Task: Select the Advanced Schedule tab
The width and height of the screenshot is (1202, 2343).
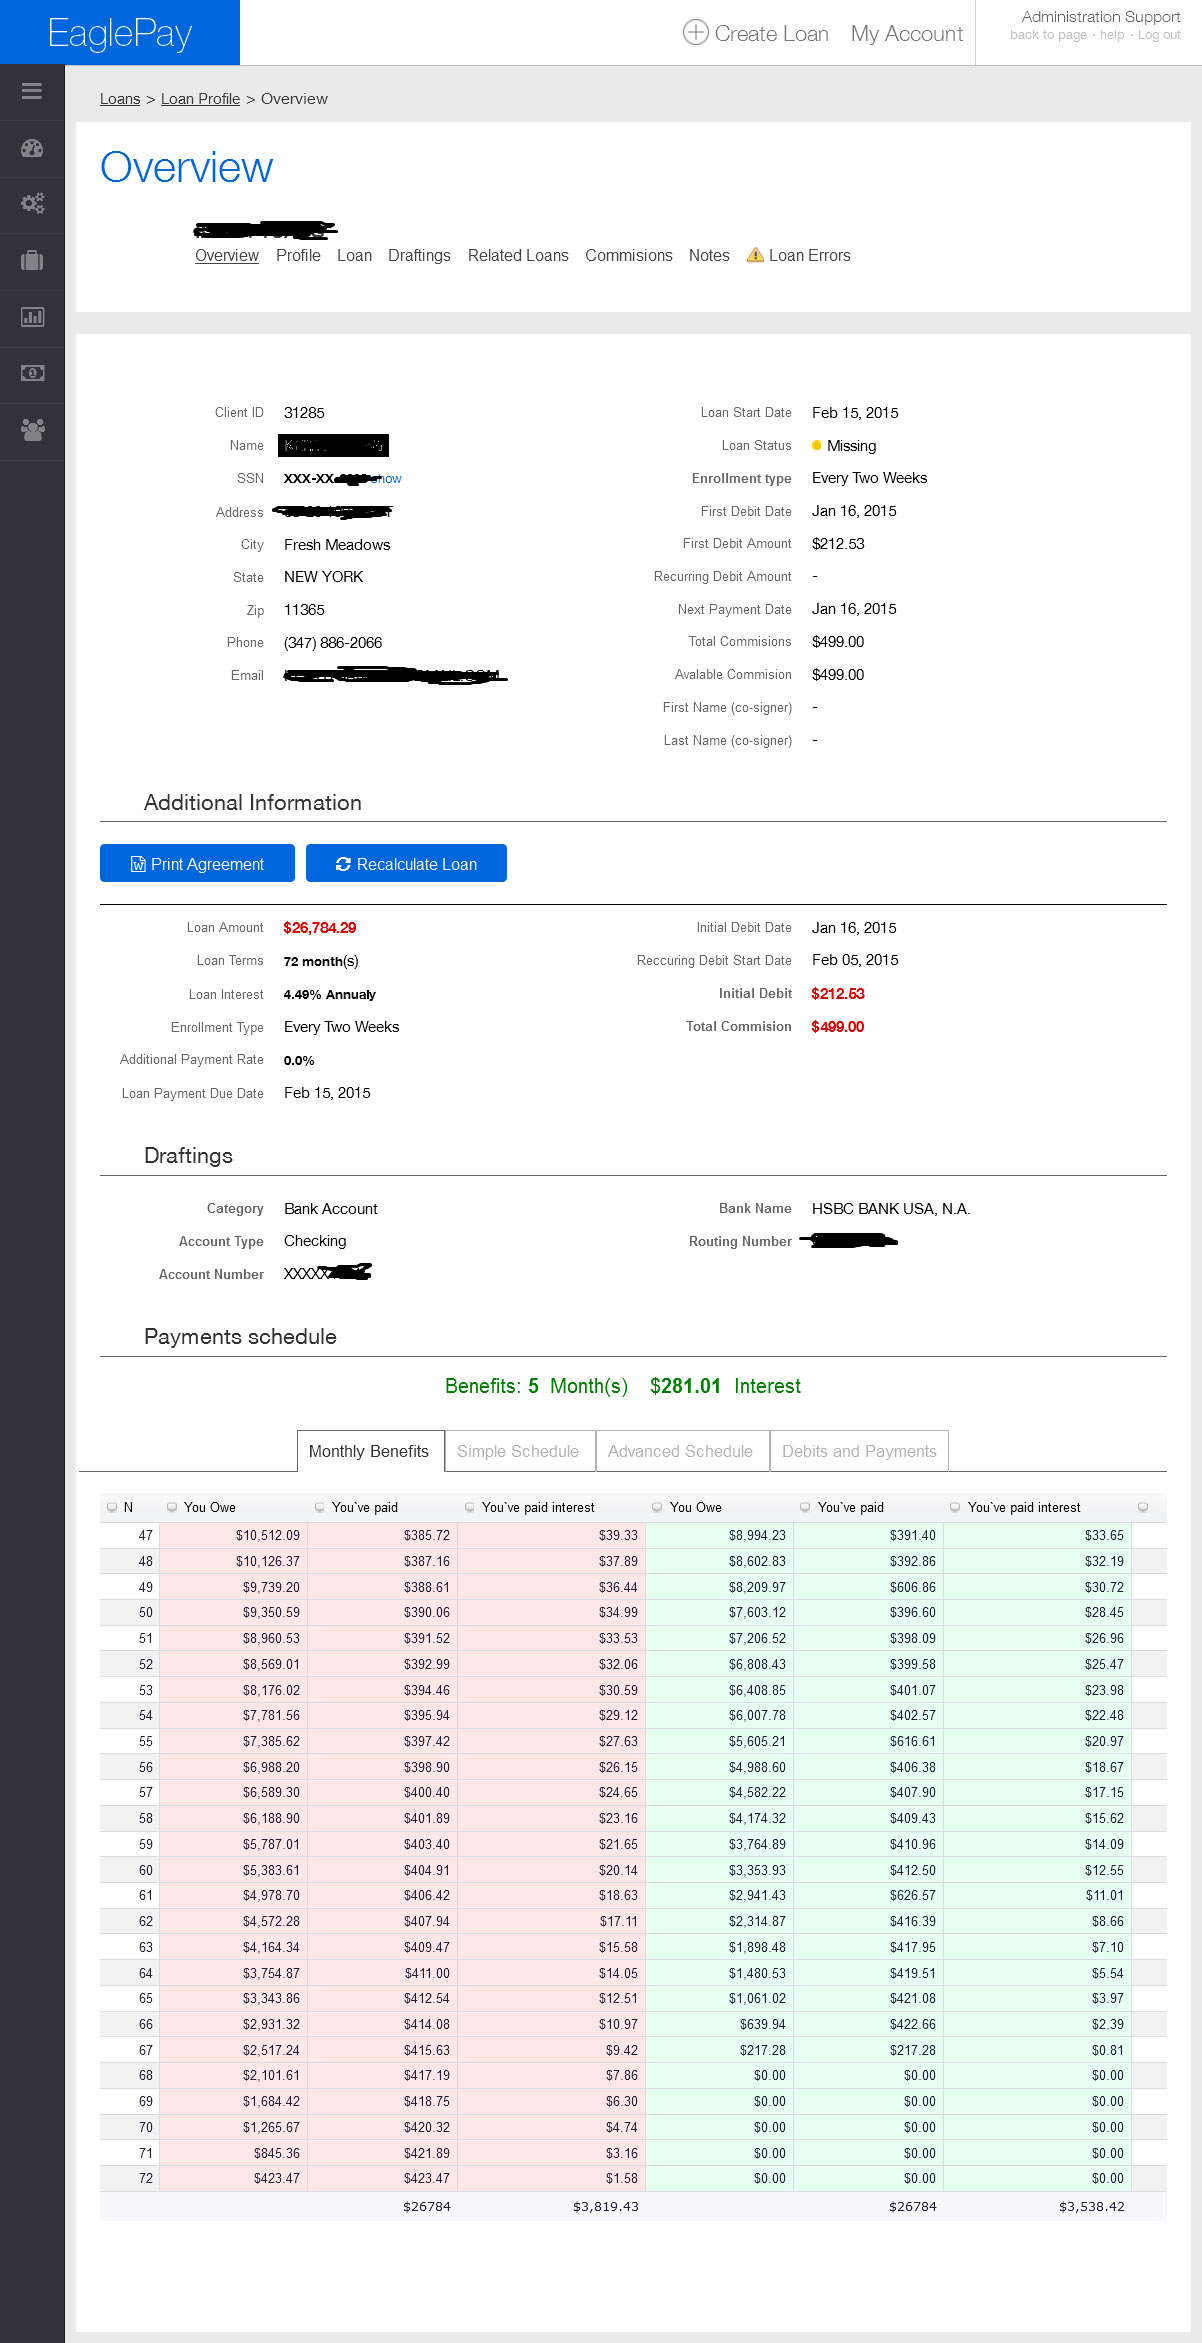Action: tap(680, 1451)
